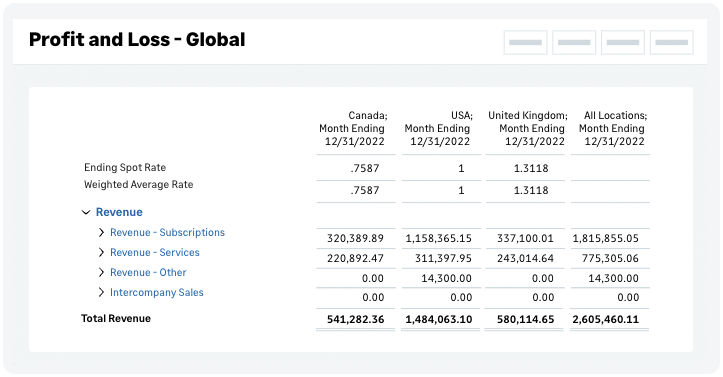Open the Revenue - Other link
Image resolution: width=723 pixels, height=377 pixels.
click(148, 272)
